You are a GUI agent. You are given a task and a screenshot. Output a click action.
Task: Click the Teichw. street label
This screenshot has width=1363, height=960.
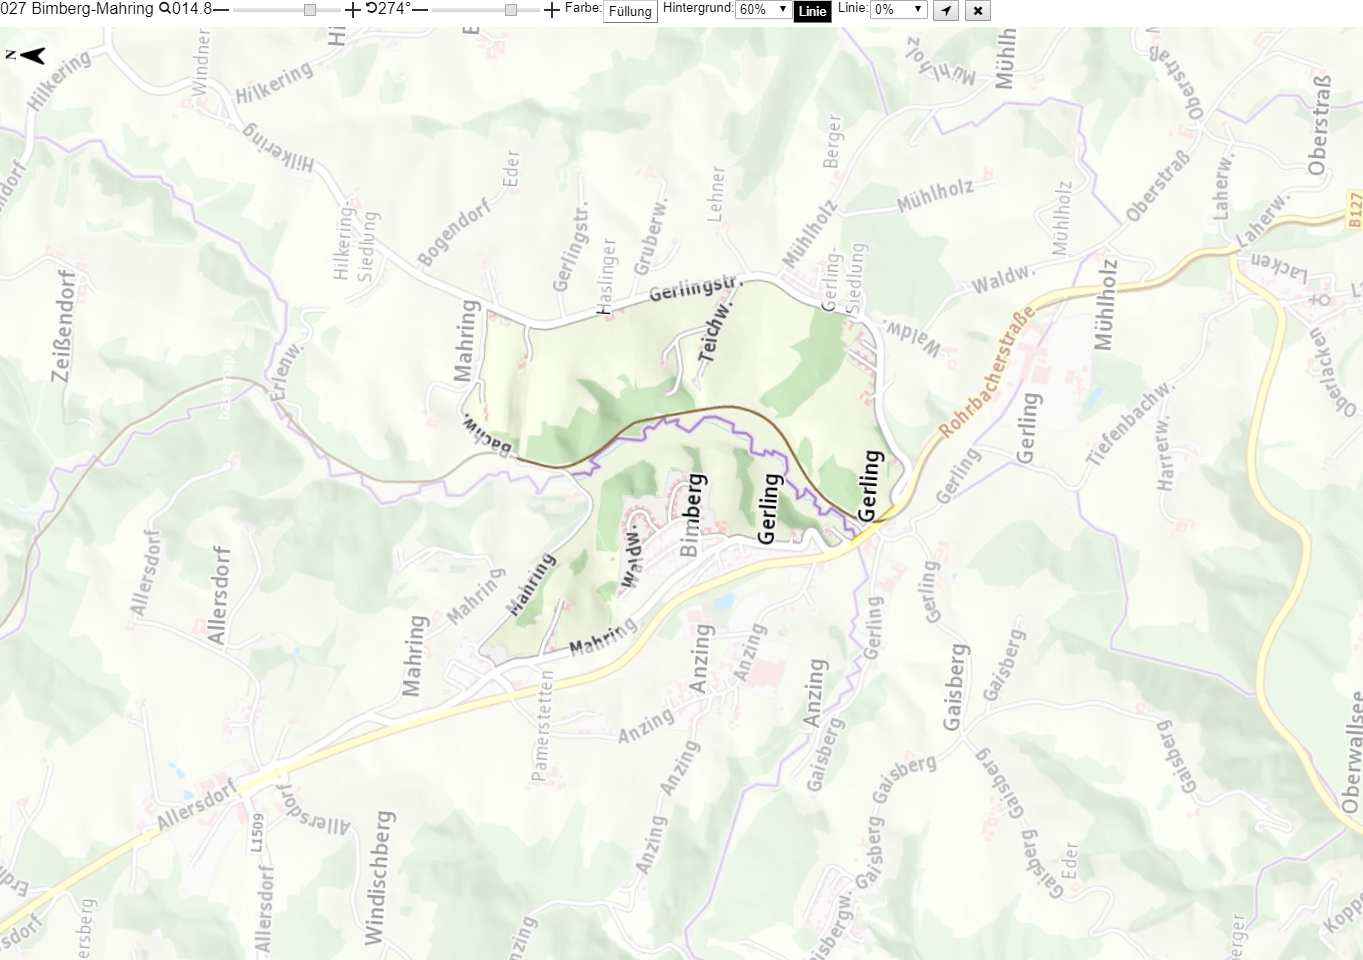(x=717, y=330)
